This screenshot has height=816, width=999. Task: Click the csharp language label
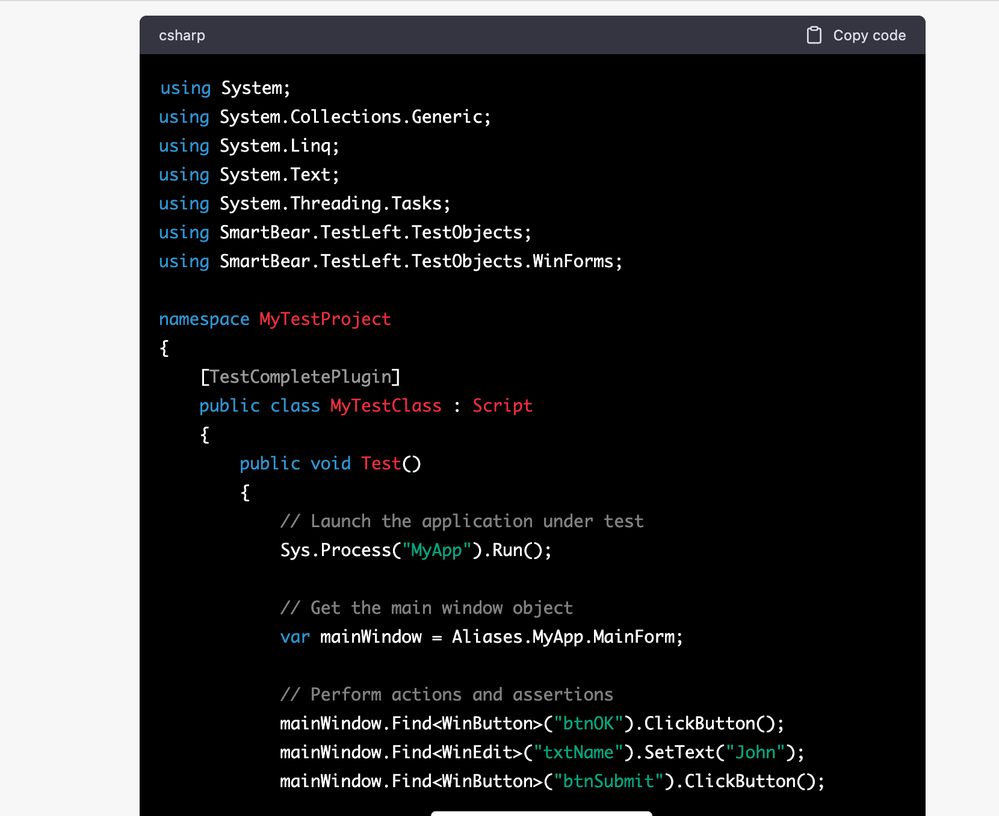coord(182,35)
